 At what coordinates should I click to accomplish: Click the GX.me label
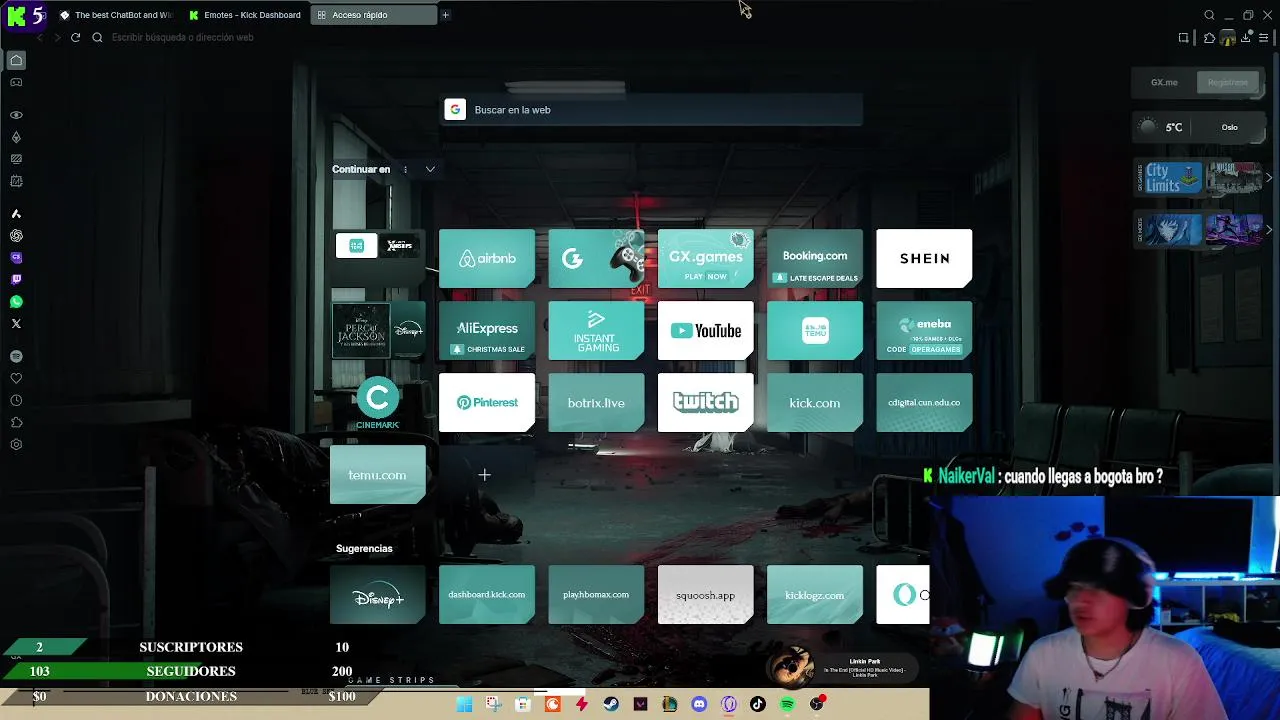tap(1164, 82)
